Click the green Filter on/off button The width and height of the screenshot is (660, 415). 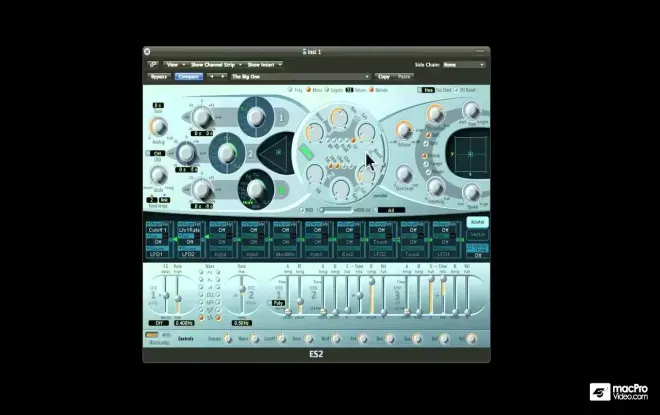pos(306,152)
